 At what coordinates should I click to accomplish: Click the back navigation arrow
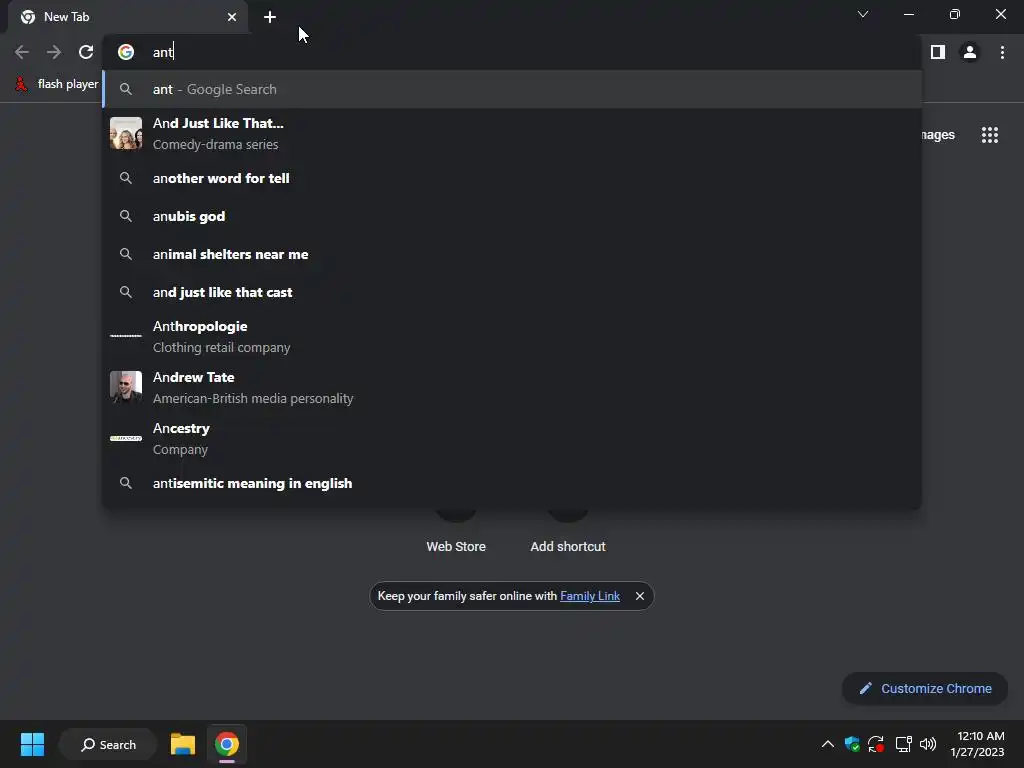coord(22,52)
